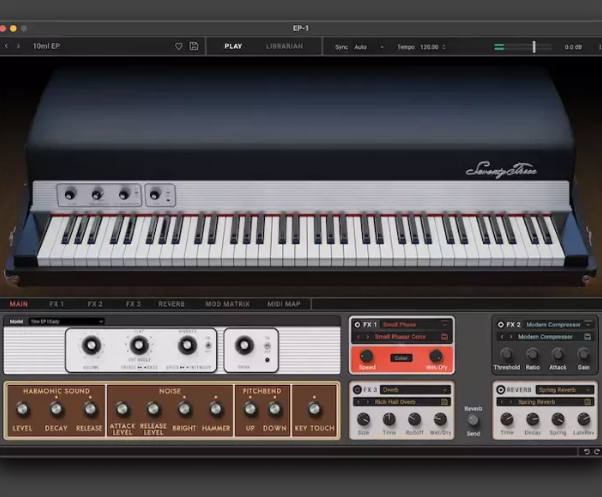Open the FX 1 Small Phase effect dropdown

(415, 325)
